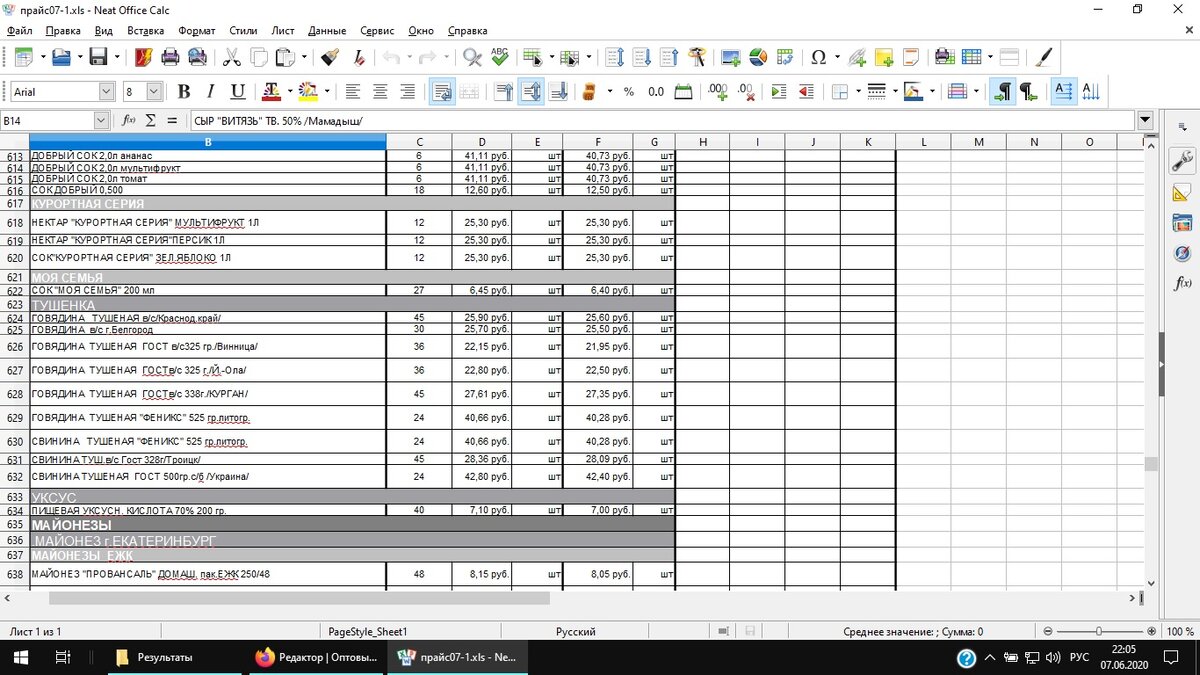1200x675 pixels.
Task: Click the AutoFilter icon
Action: 697,57
